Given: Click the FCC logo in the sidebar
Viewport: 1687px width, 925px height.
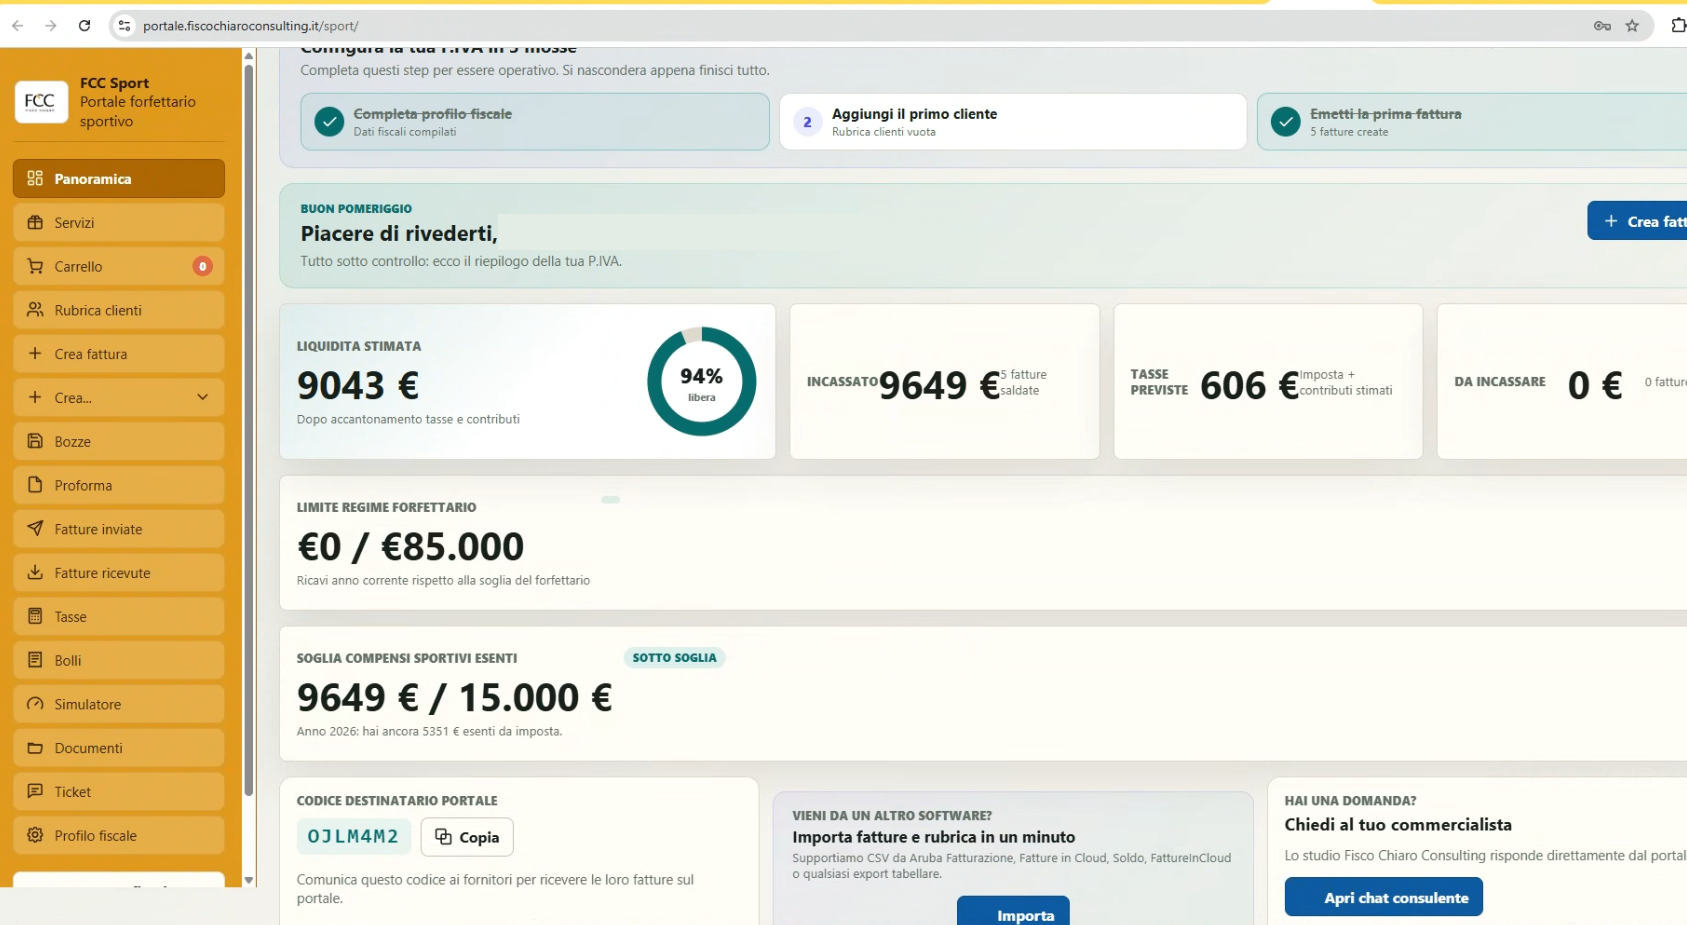Looking at the screenshot, I should pyautogui.click(x=41, y=102).
